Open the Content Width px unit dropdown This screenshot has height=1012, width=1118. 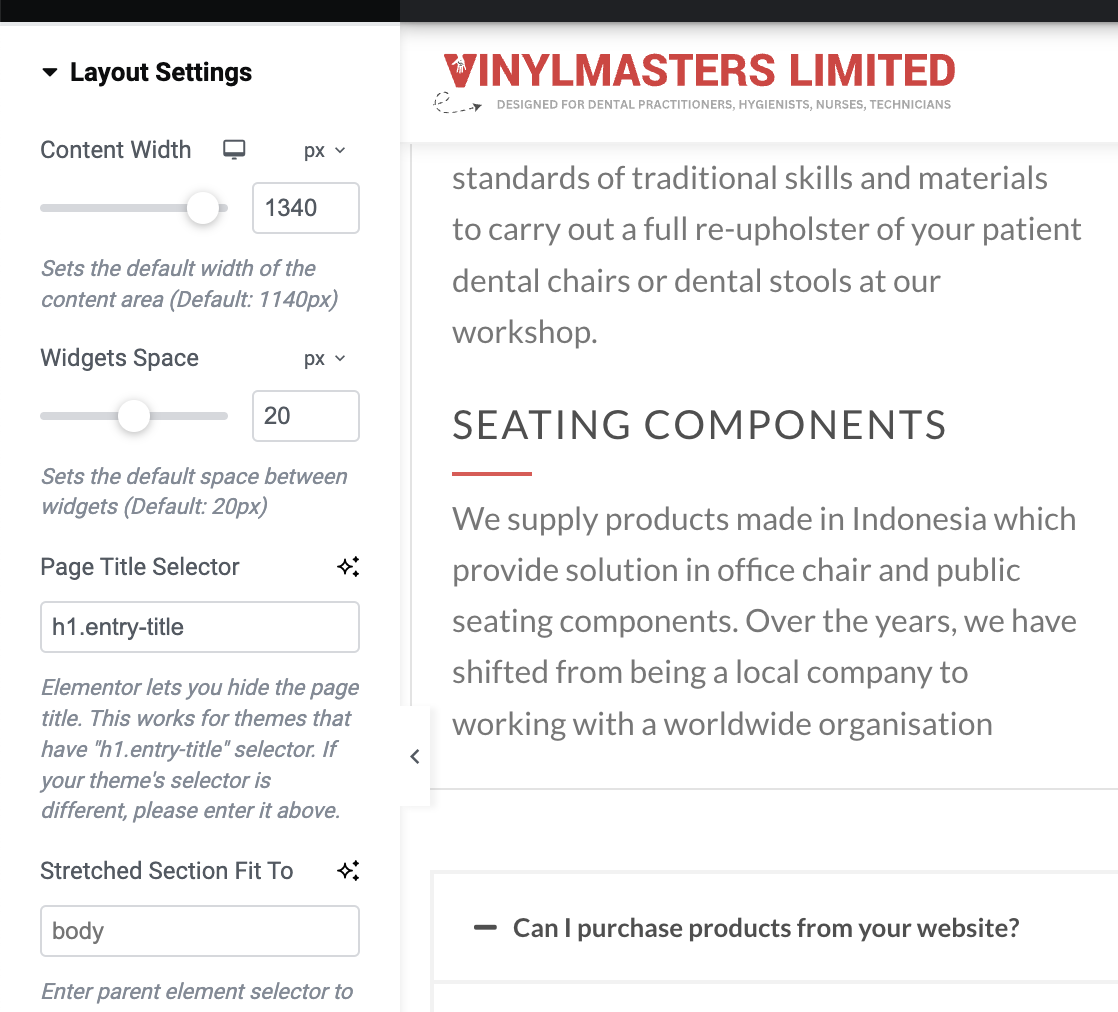[324, 150]
